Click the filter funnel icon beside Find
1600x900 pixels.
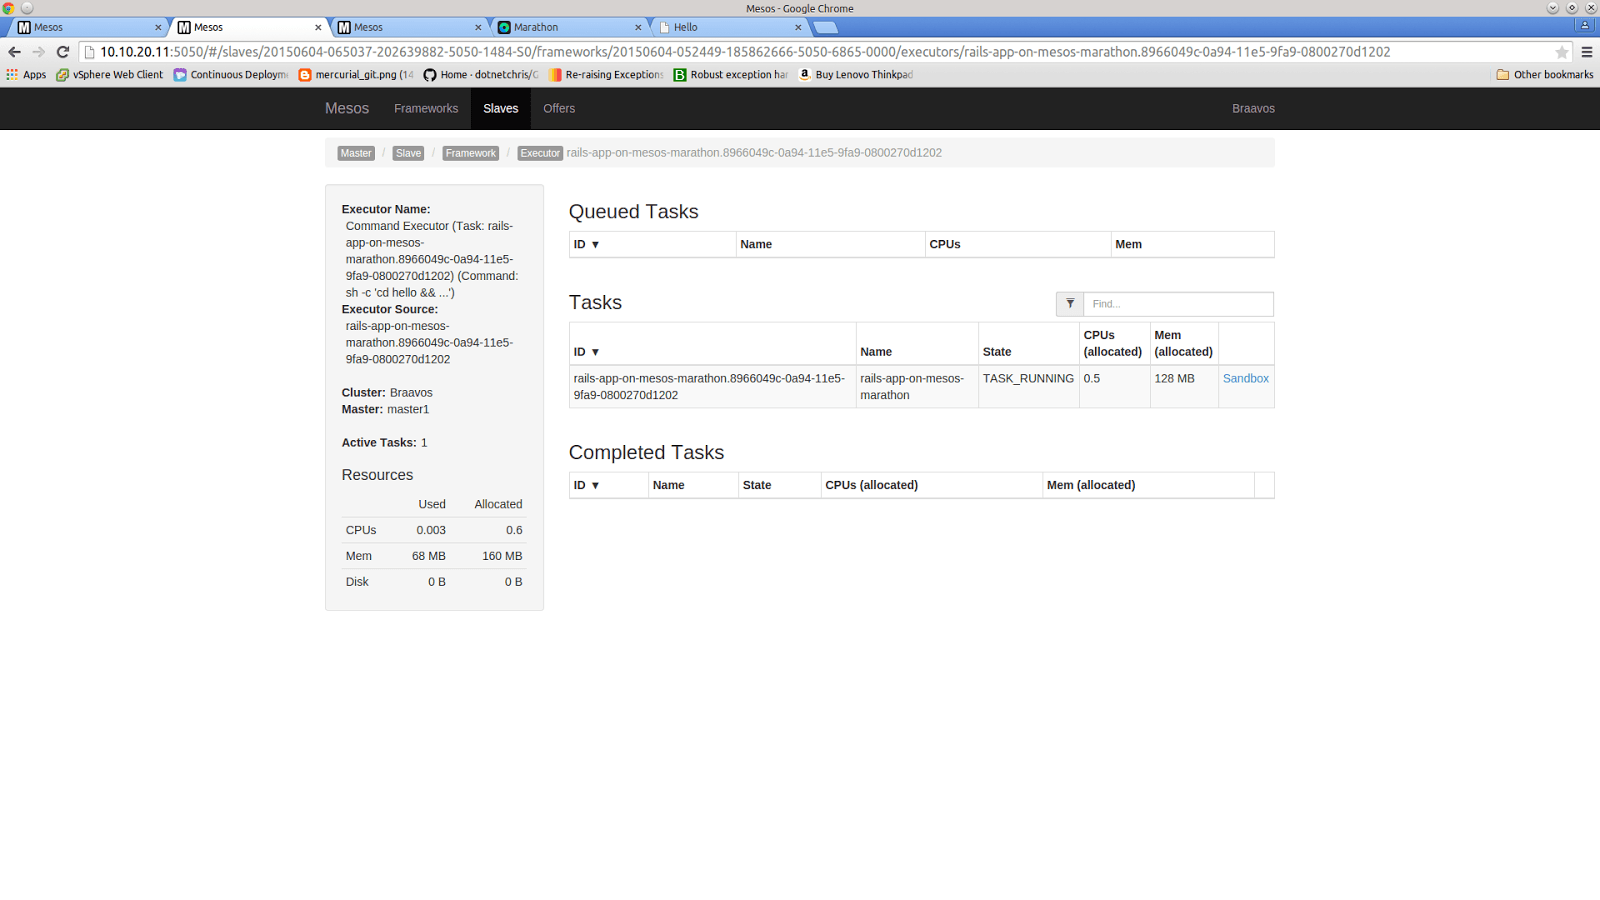pos(1069,304)
